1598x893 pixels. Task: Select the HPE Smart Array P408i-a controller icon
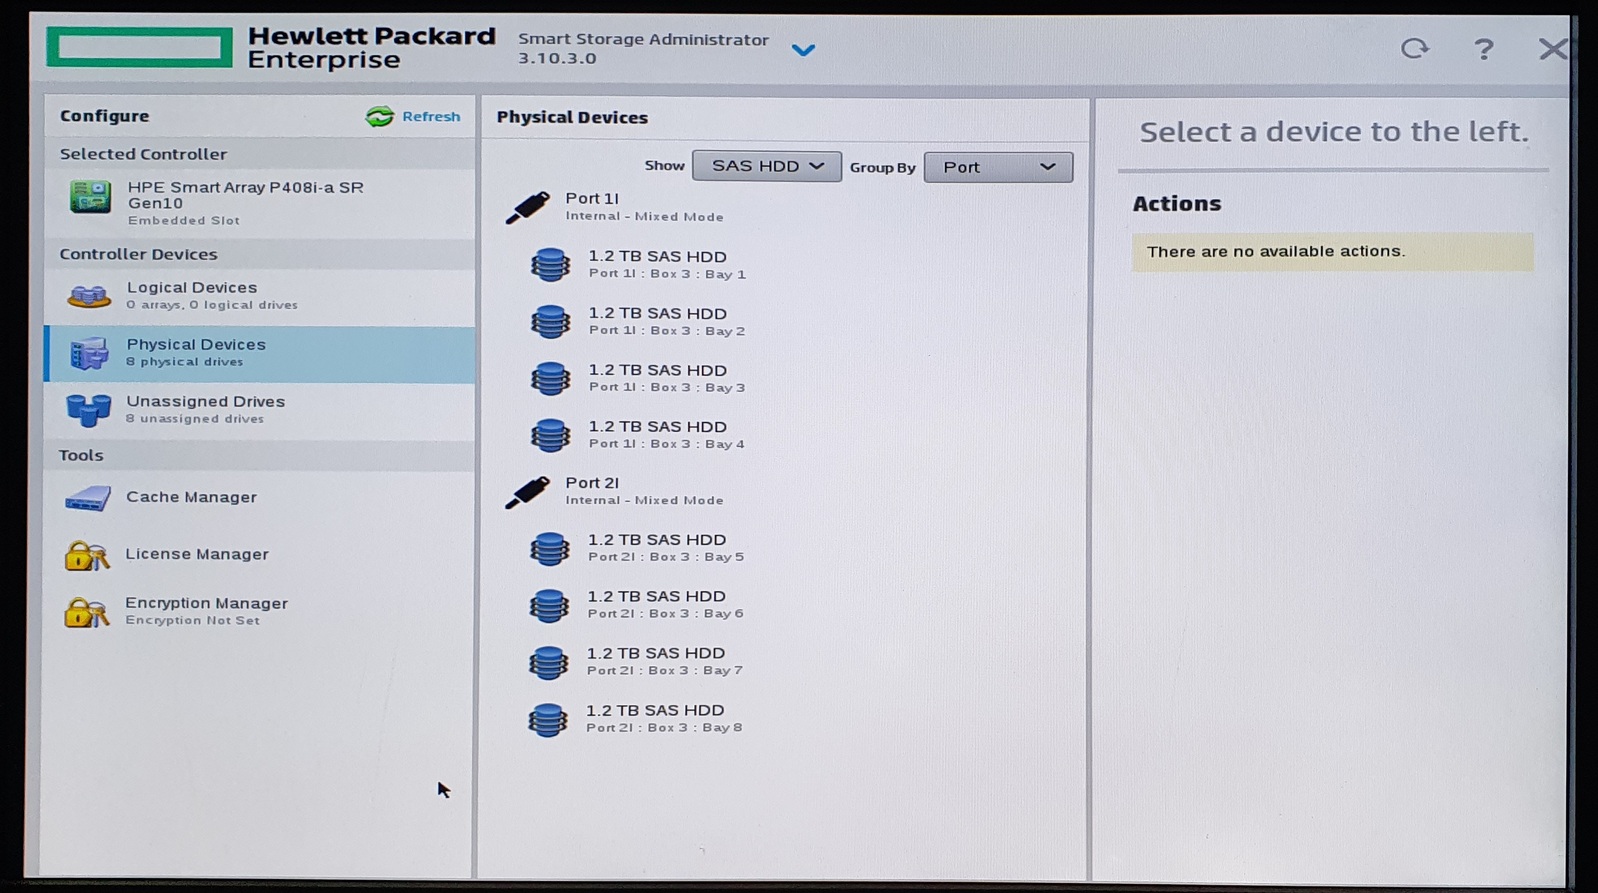90,196
